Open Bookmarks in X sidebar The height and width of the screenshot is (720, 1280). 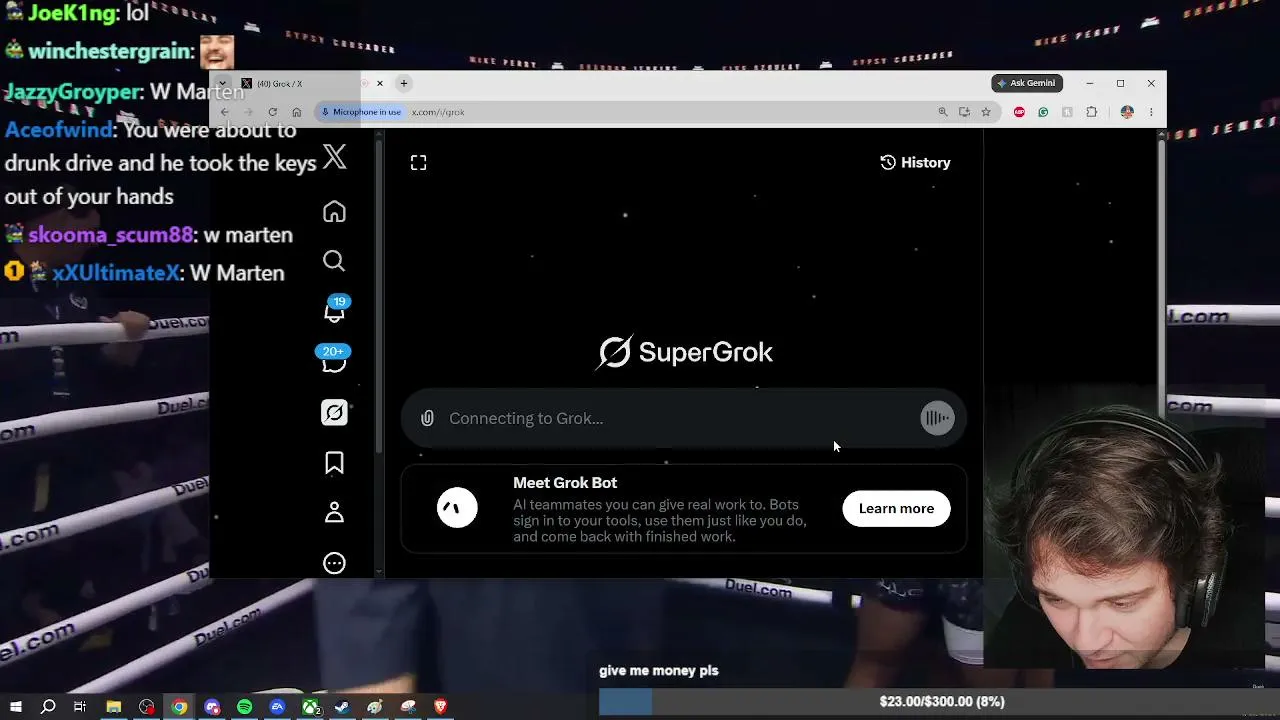click(x=334, y=462)
